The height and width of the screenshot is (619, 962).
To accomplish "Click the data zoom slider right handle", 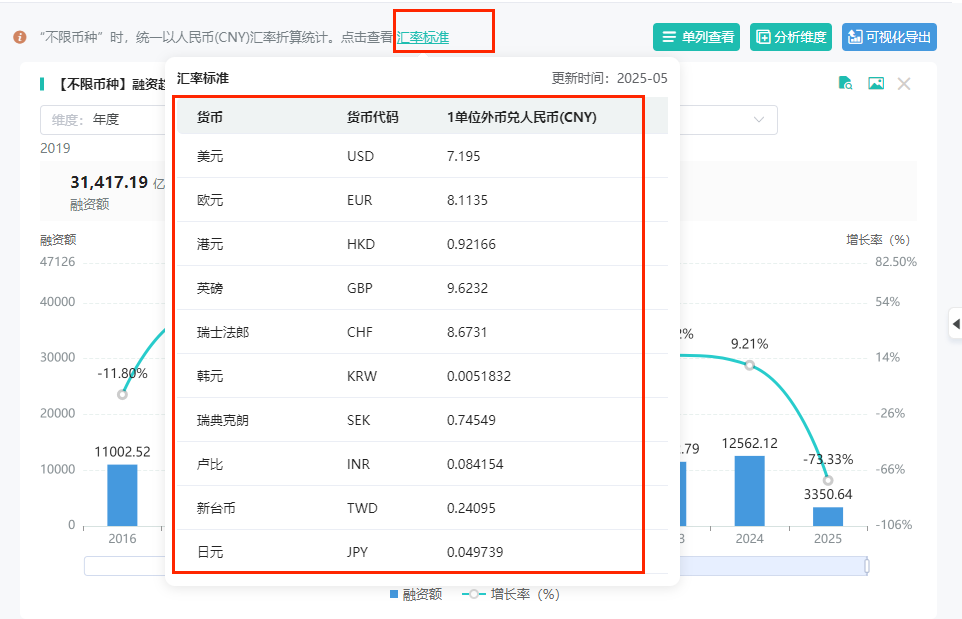I will click(x=867, y=566).
